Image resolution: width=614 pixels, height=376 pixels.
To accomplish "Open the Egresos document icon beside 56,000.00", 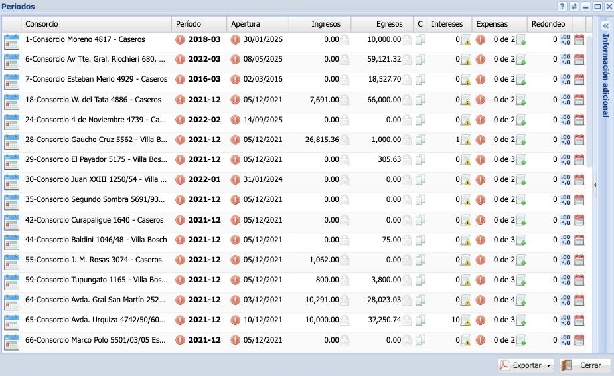I will click(407, 100).
